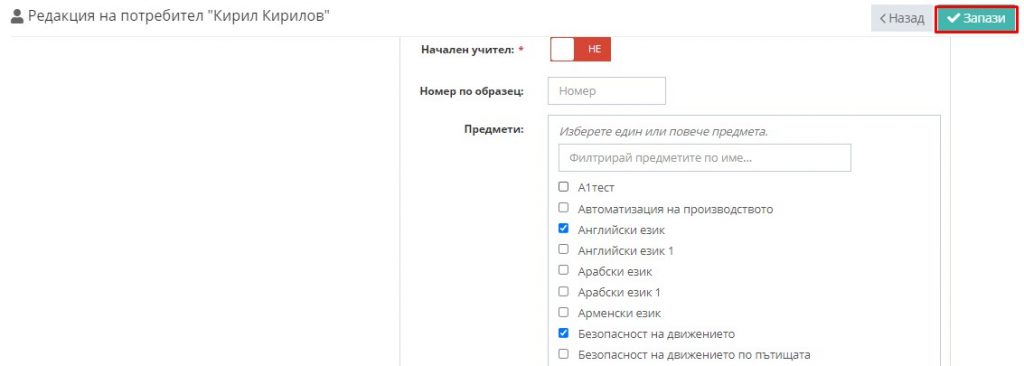Screen dimensions: 1024x366
Task: Toggle the Начален учител switch
Action: coord(580,49)
